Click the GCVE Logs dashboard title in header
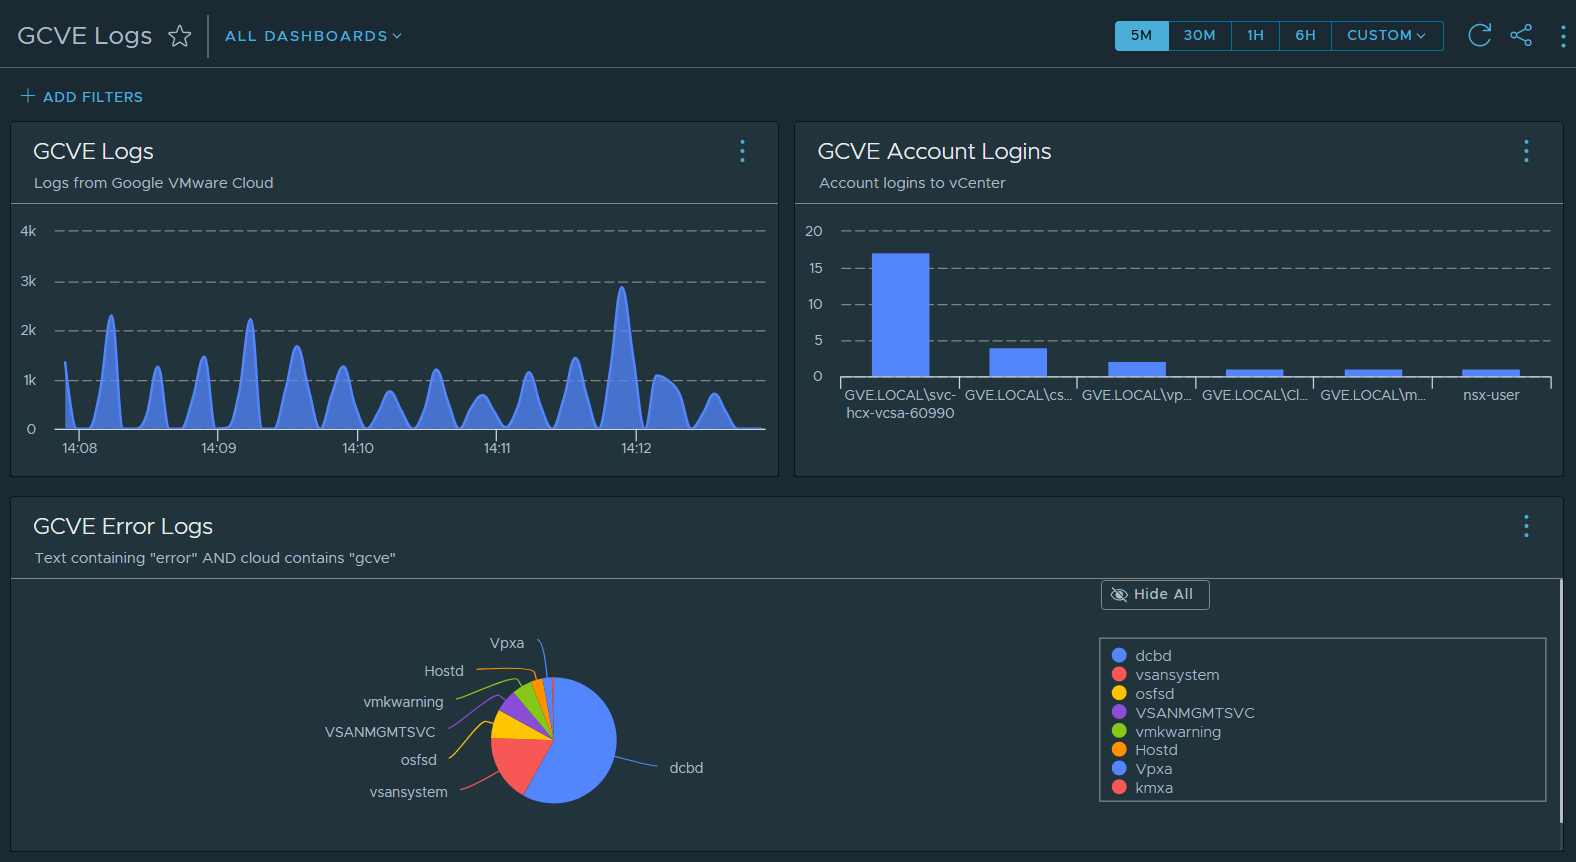1576x862 pixels. 85,36
